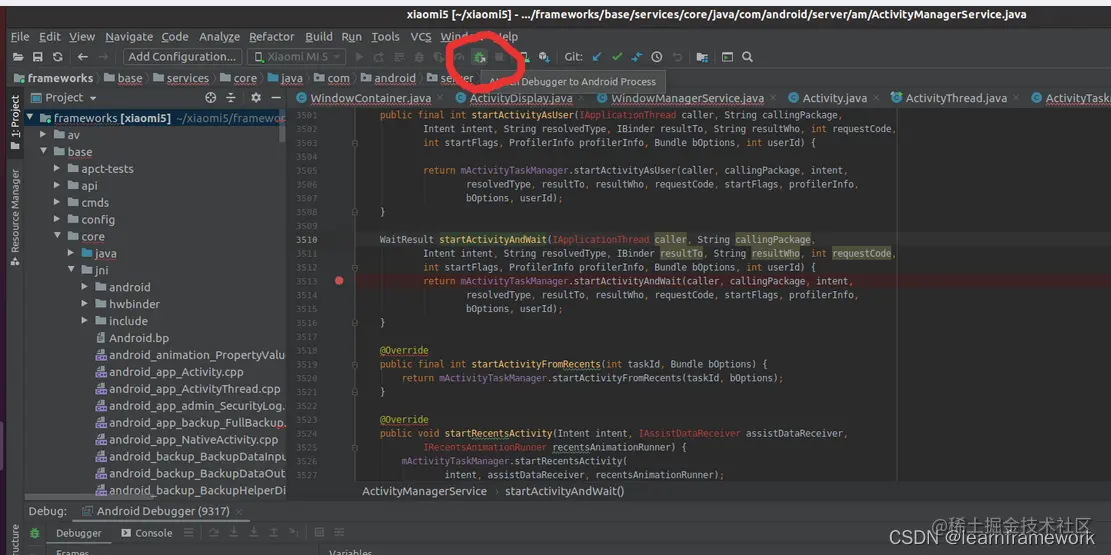
Task: Click the Project tree vertical scrollbar
Action: [x=283, y=127]
